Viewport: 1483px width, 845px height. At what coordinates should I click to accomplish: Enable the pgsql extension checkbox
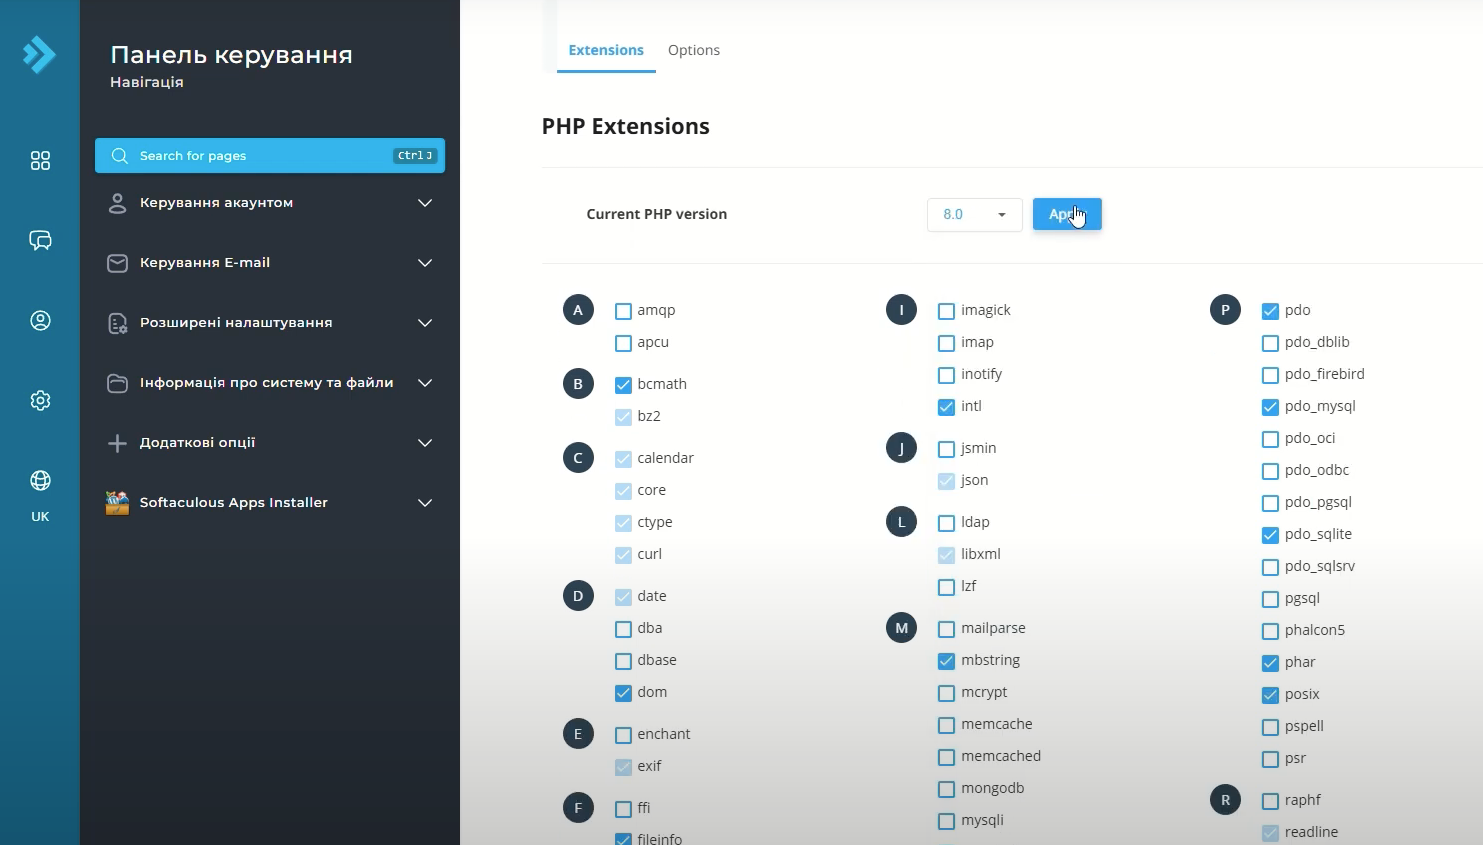coord(1270,599)
